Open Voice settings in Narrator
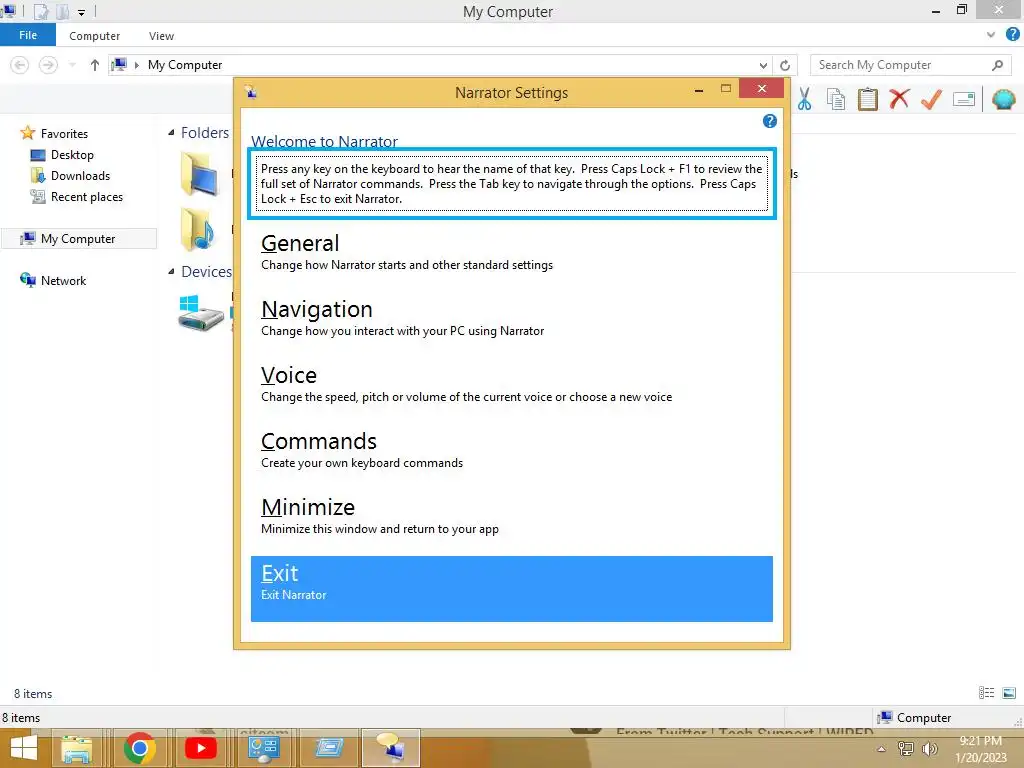The image size is (1024, 768). (x=511, y=384)
